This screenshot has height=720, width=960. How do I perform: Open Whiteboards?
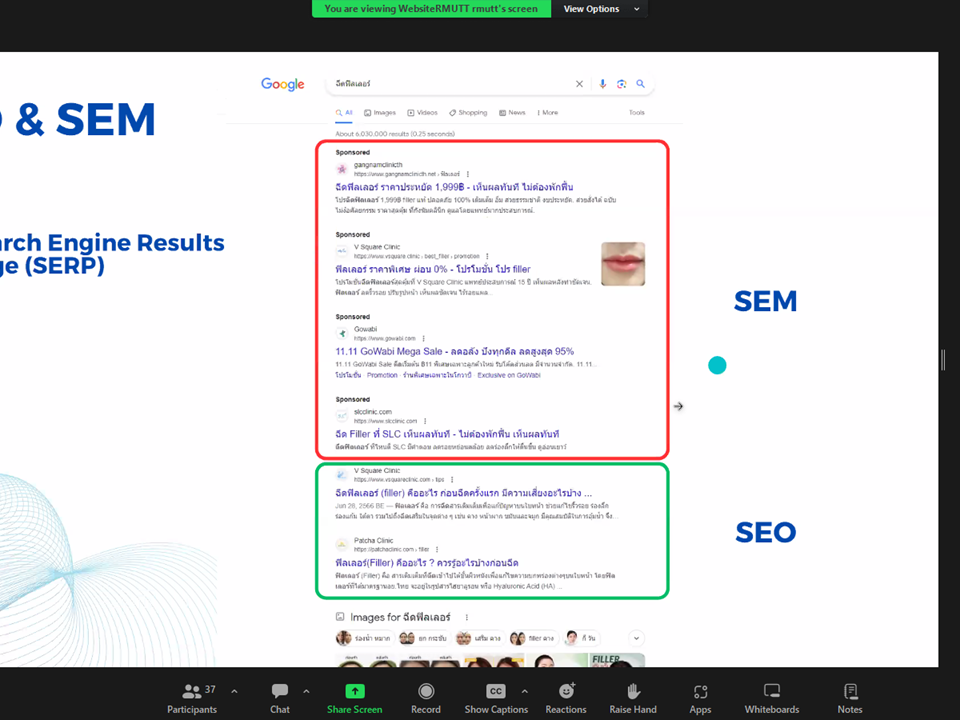771,699
